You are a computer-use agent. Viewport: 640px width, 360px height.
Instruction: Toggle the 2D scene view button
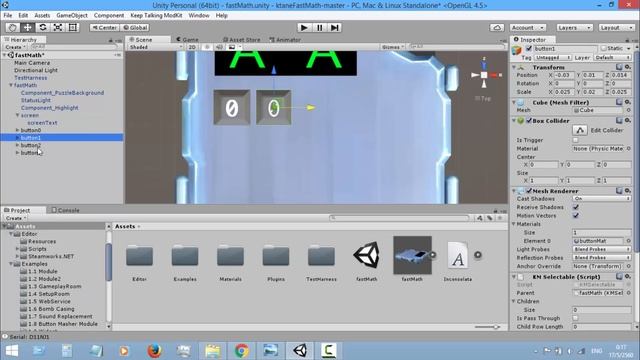(192, 47)
